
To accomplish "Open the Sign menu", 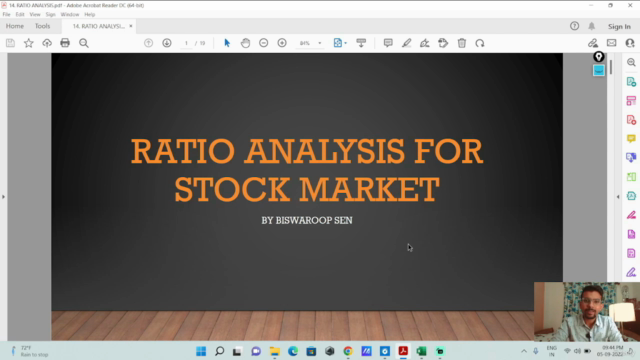I will [x=50, y=14].
